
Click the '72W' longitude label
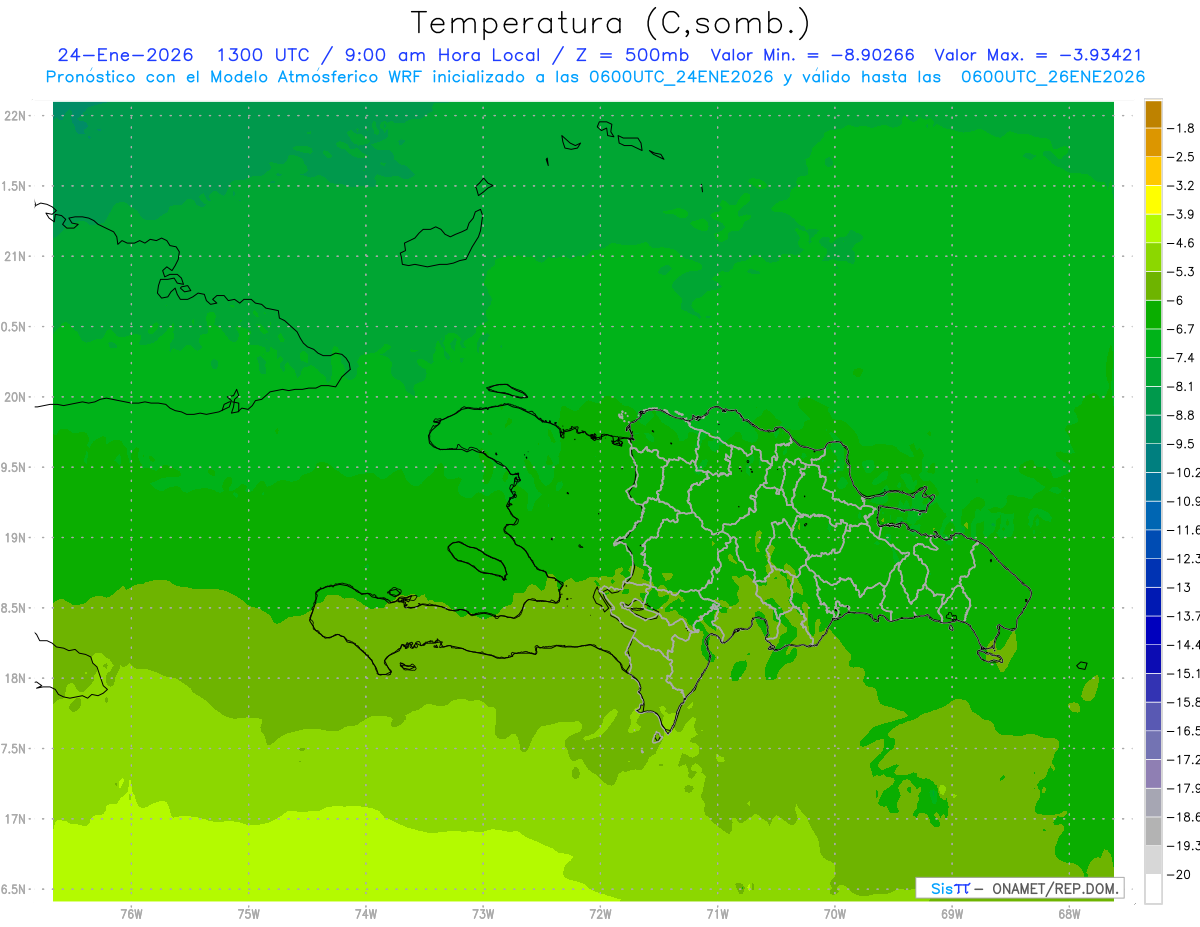[600, 914]
